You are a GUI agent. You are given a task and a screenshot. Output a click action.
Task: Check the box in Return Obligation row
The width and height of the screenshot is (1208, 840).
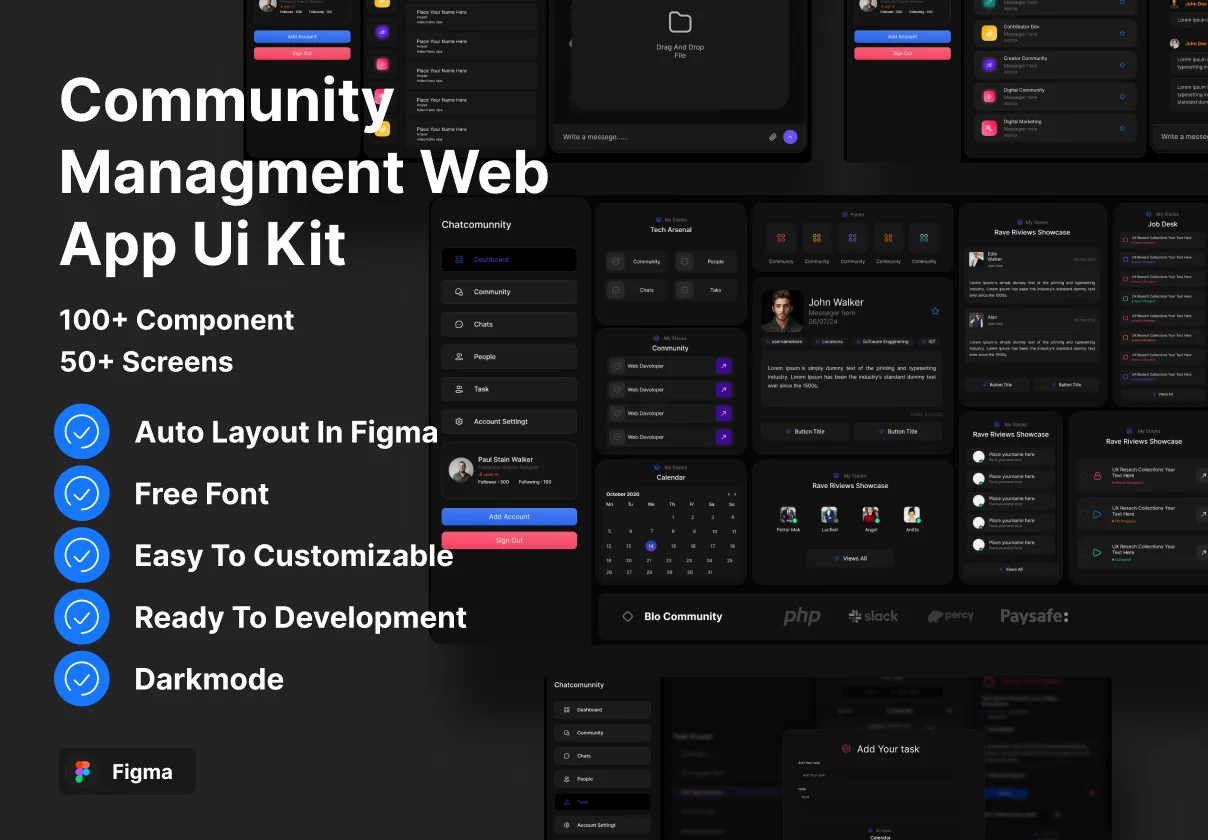tap(1084, 476)
